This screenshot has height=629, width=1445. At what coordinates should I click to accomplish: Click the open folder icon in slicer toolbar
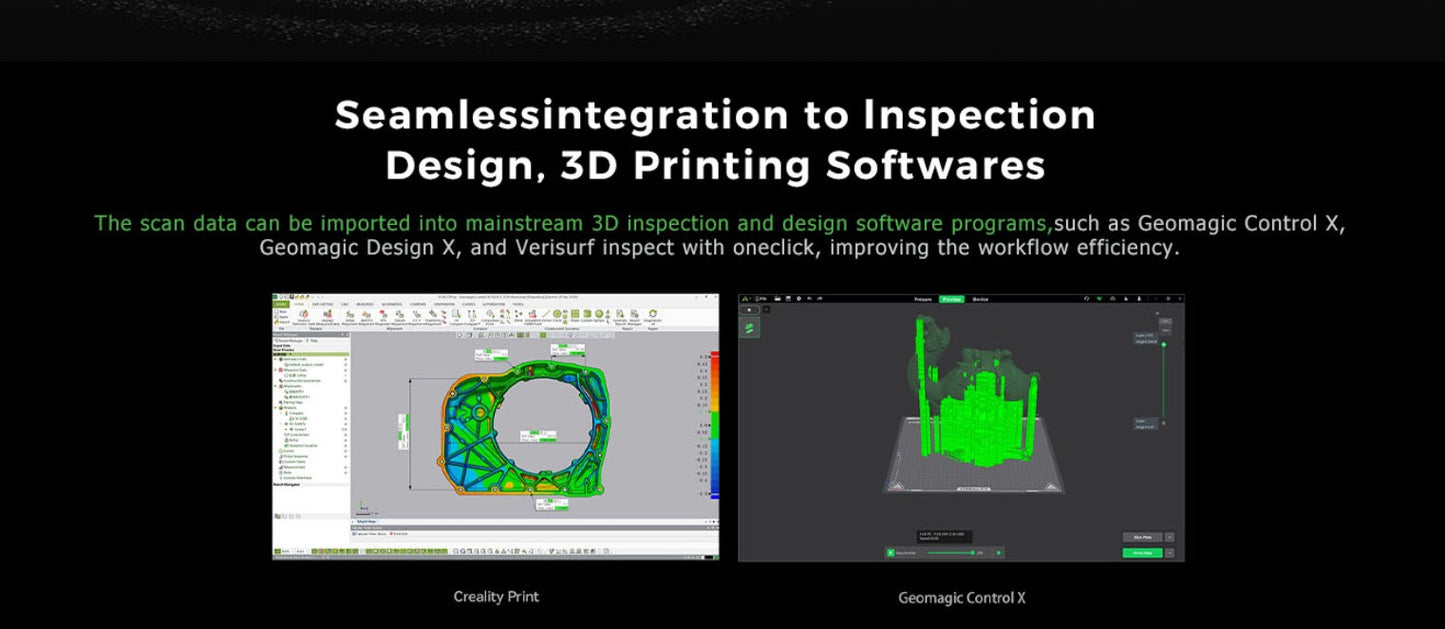pyautogui.click(x=775, y=299)
